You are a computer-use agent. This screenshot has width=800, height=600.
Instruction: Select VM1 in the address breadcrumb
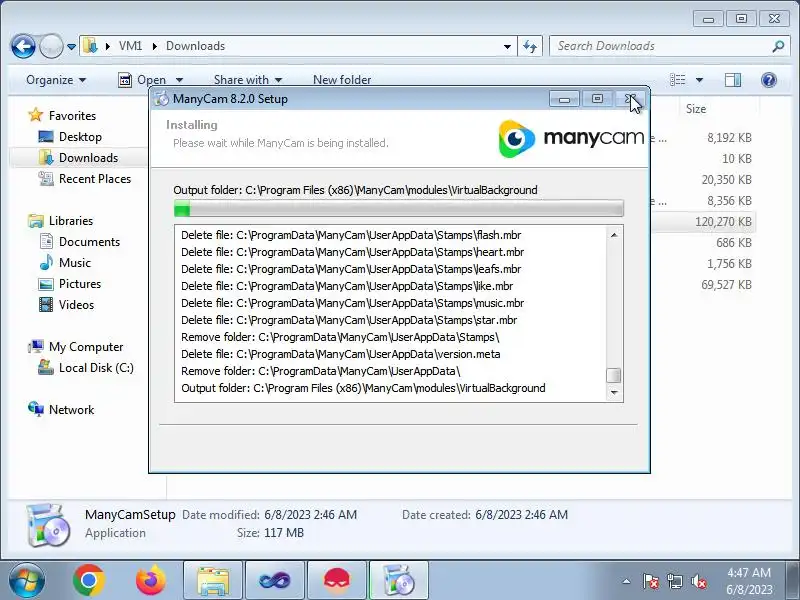[130, 46]
